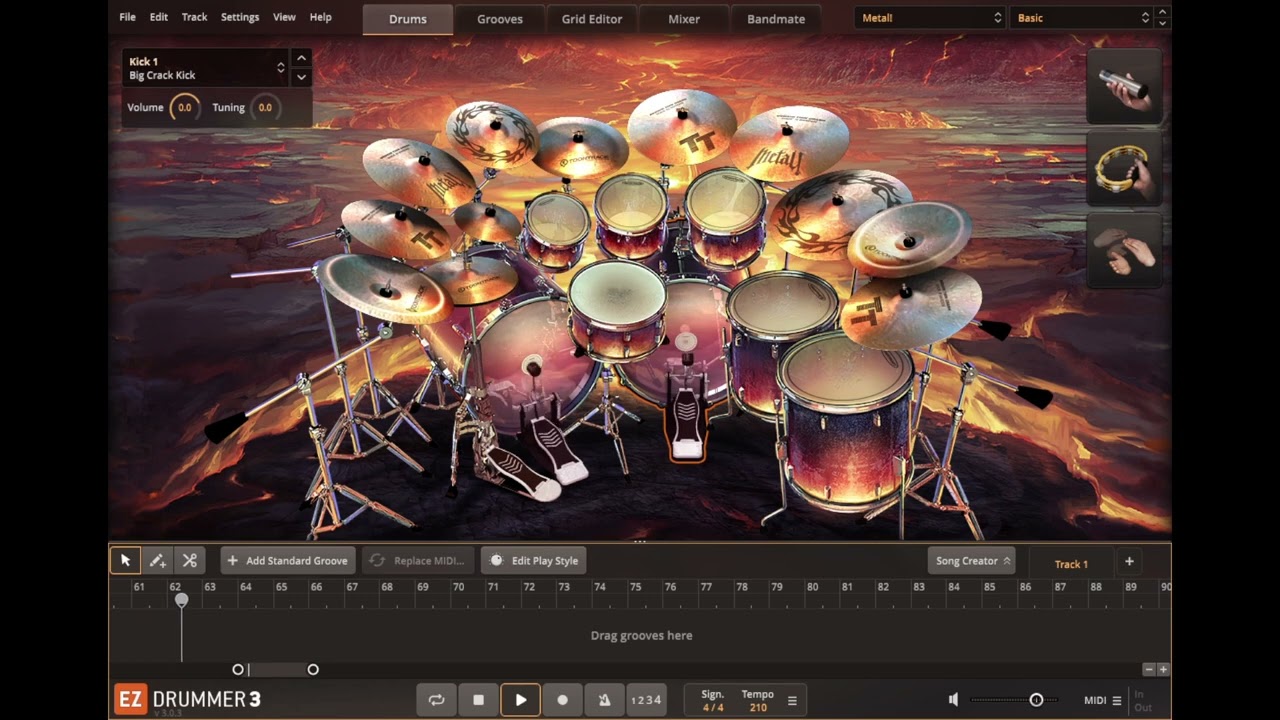This screenshot has width=1280, height=720.
Task: Open the Metal! library dropdown
Action: click(930, 18)
